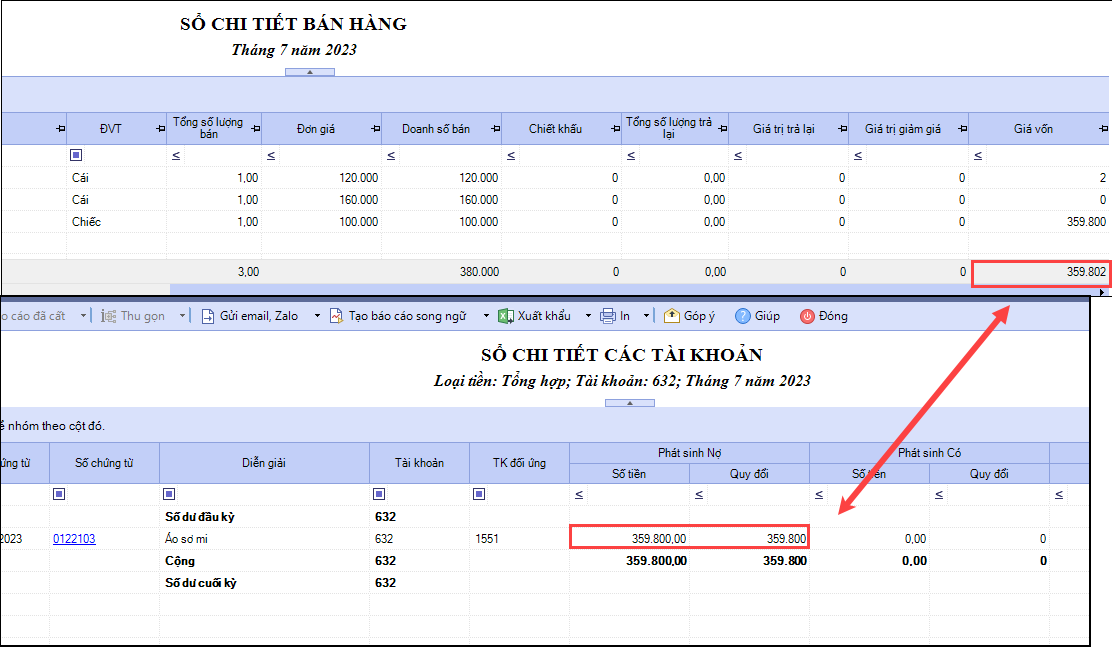The image size is (1112, 647).
Task: Toggle filter box under Diễn giải column
Action: [169, 494]
